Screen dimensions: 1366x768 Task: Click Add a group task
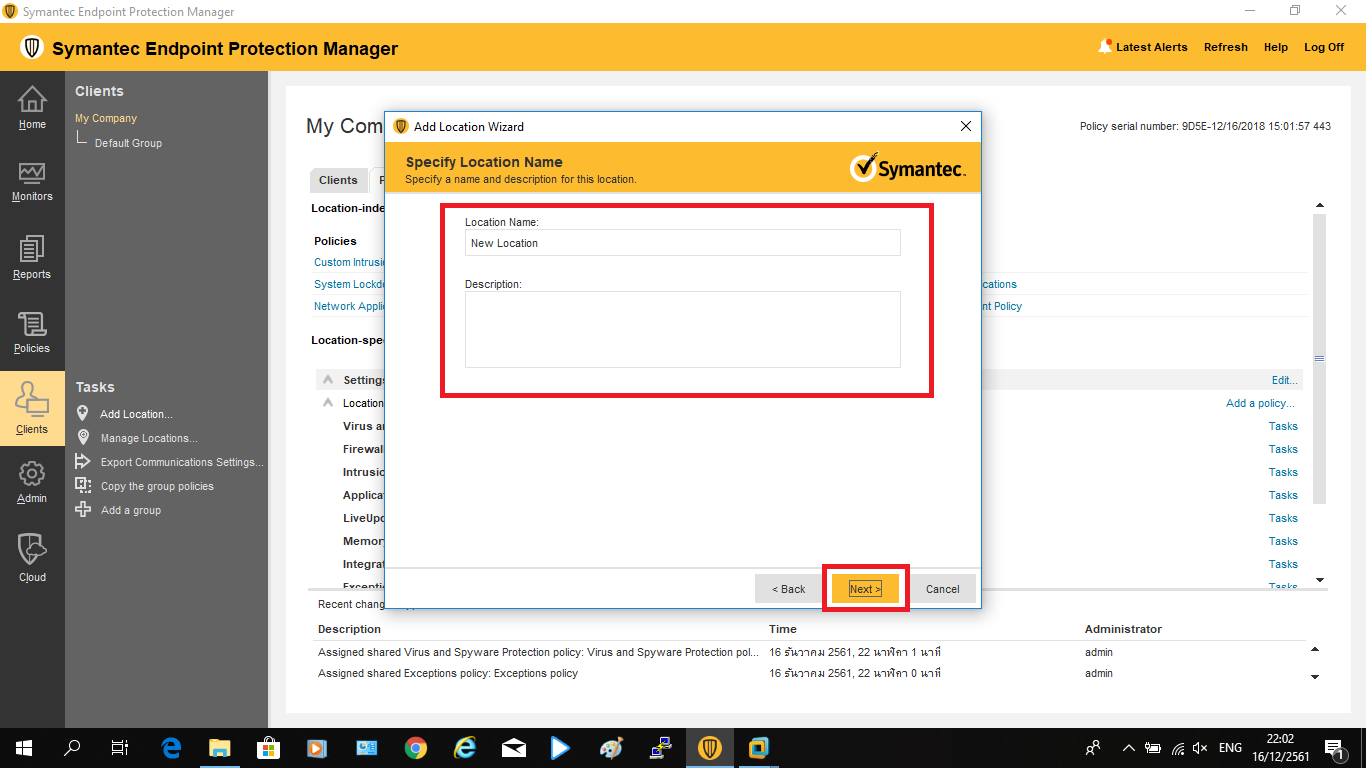pos(130,510)
